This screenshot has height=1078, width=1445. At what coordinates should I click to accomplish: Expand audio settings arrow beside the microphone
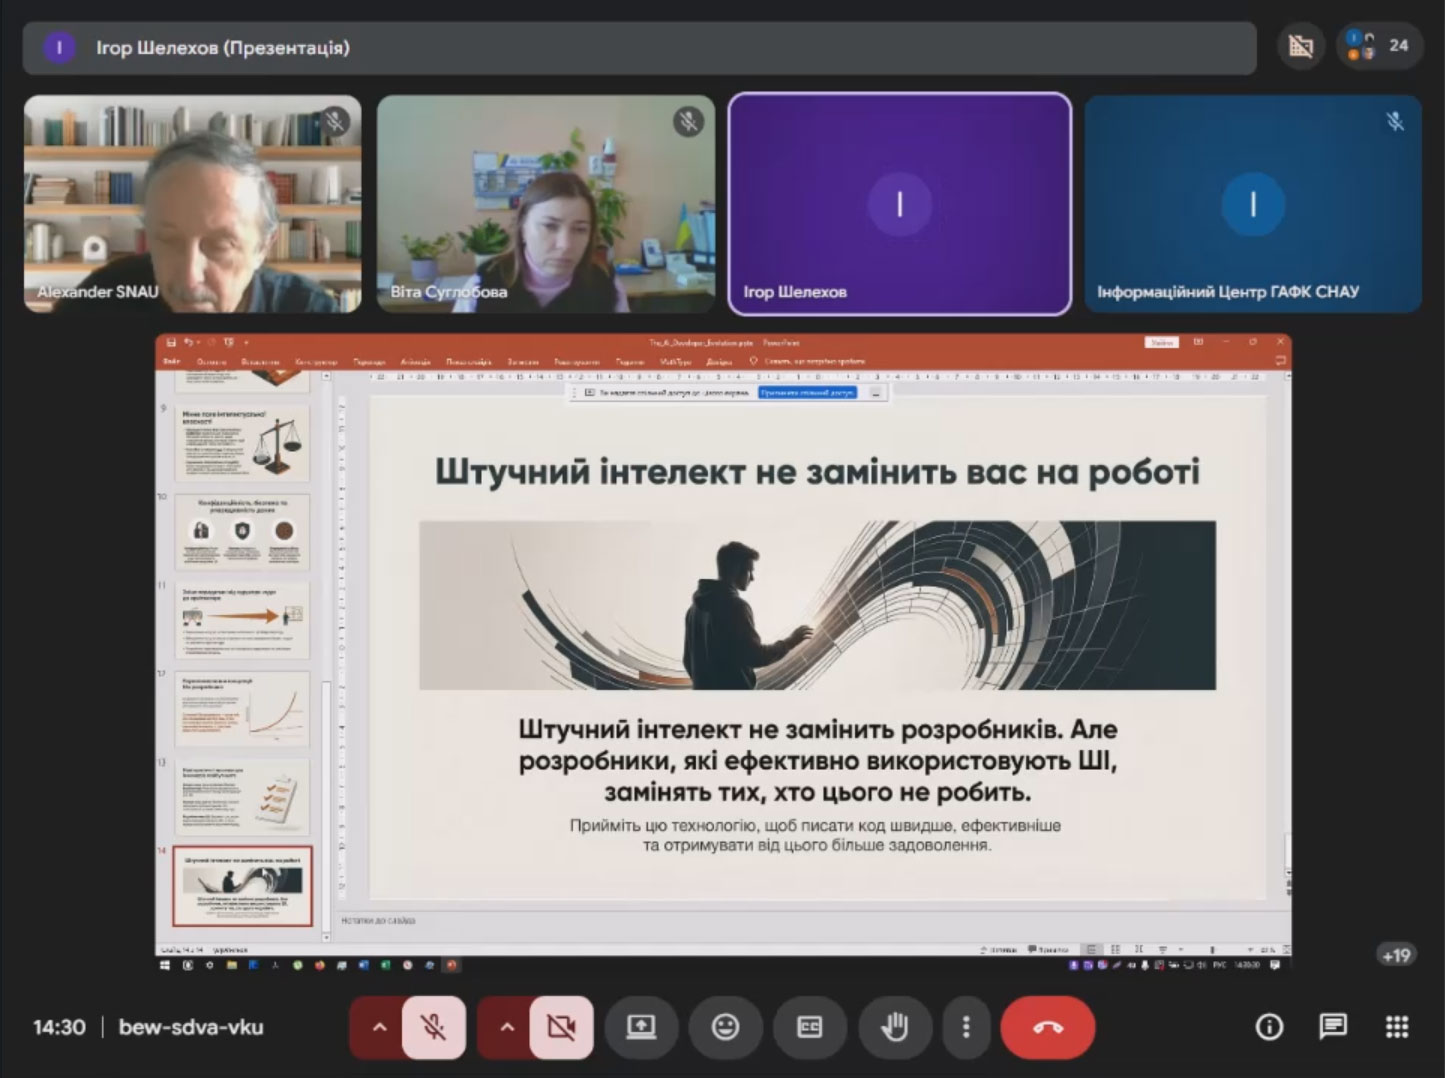379,1027
